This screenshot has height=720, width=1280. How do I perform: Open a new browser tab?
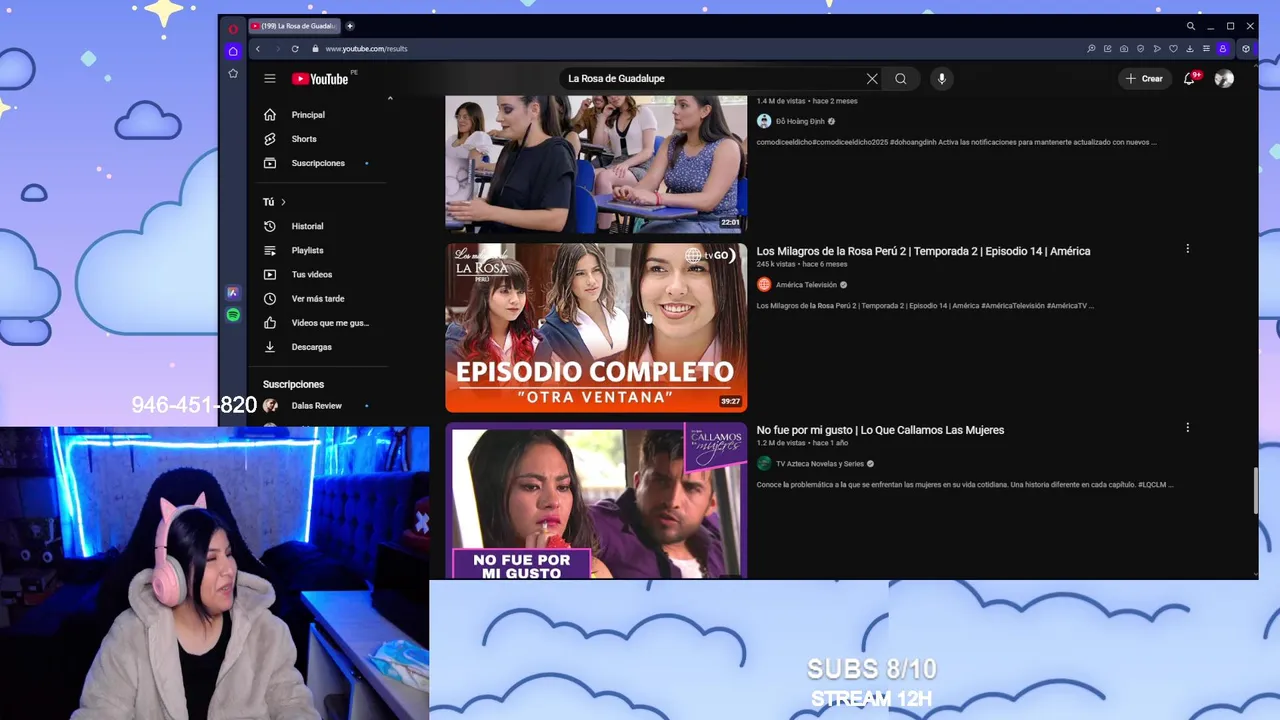tap(350, 26)
